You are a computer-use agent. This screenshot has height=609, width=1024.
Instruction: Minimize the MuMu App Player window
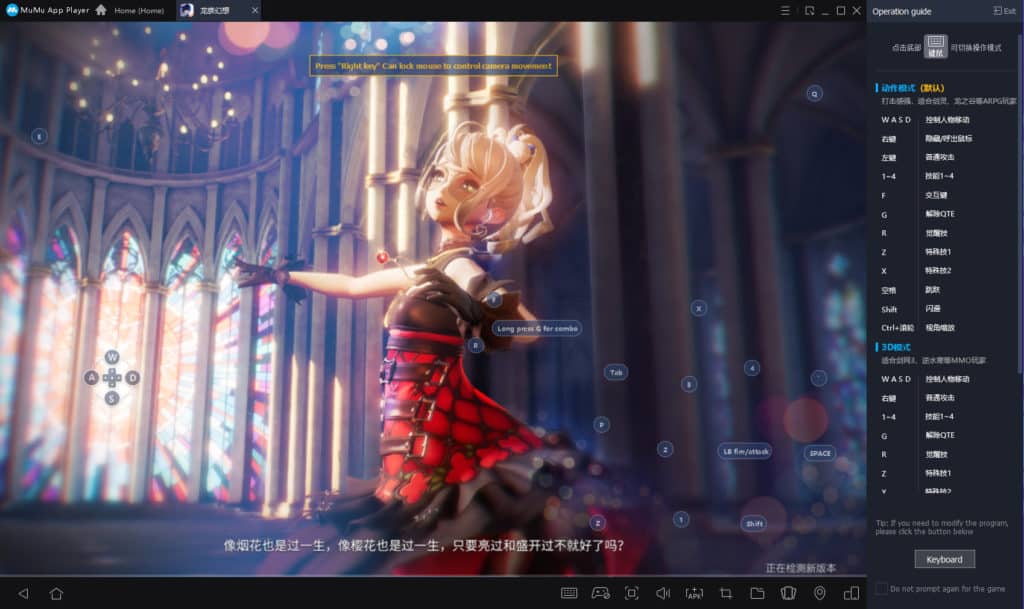(x=825, y=11)
